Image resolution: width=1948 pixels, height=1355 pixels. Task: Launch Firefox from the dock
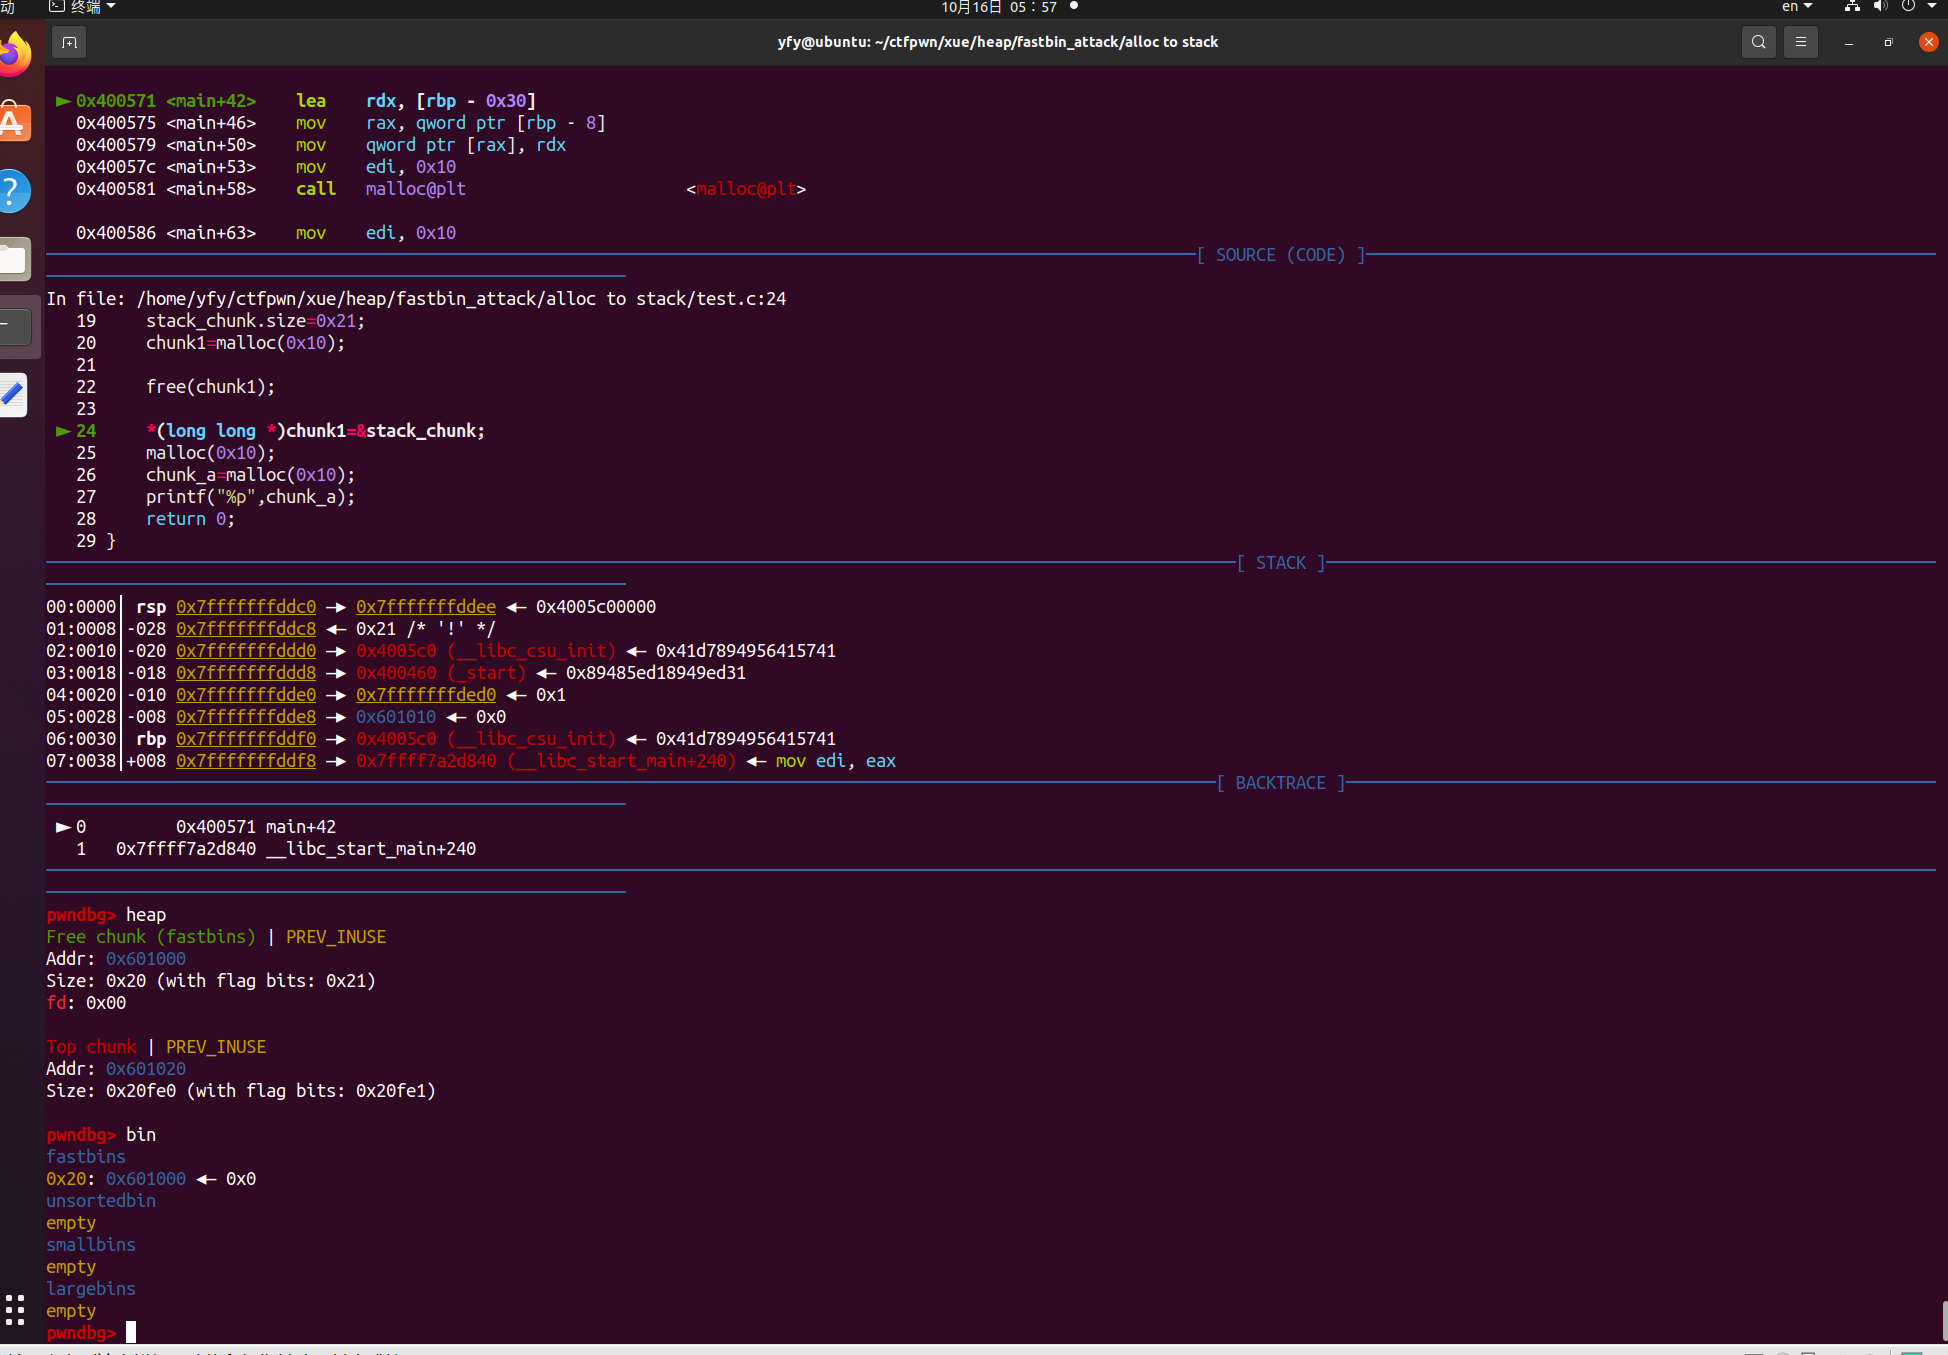14,54
